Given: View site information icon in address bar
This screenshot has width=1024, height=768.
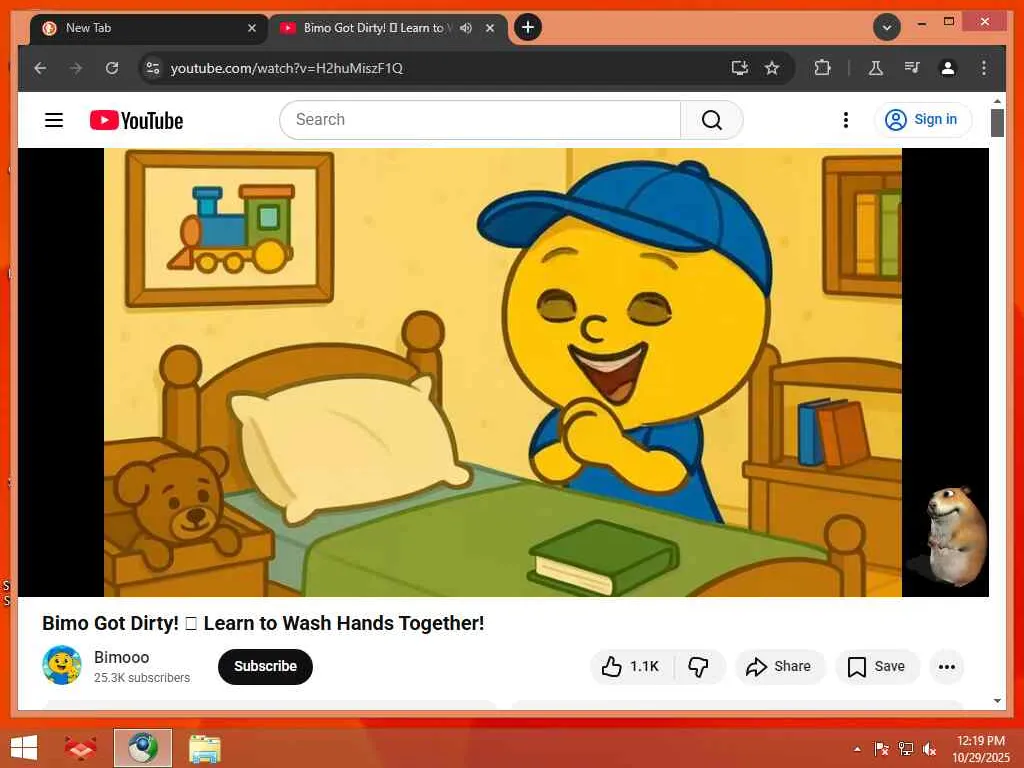Looking at the screenshot, I should pos(153,68).
